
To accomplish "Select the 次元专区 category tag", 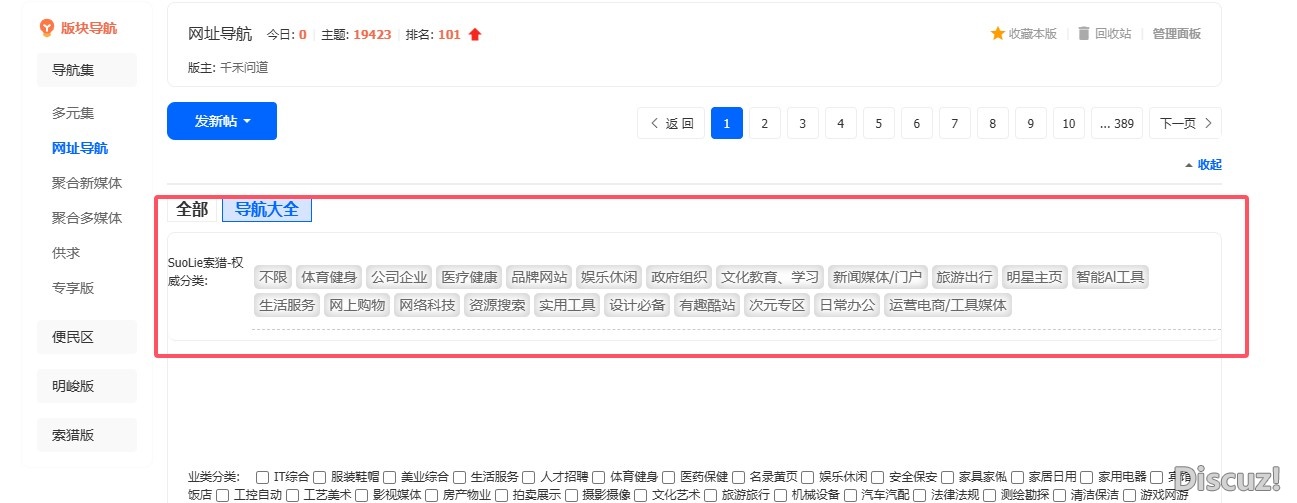I will tap(777, 305).
